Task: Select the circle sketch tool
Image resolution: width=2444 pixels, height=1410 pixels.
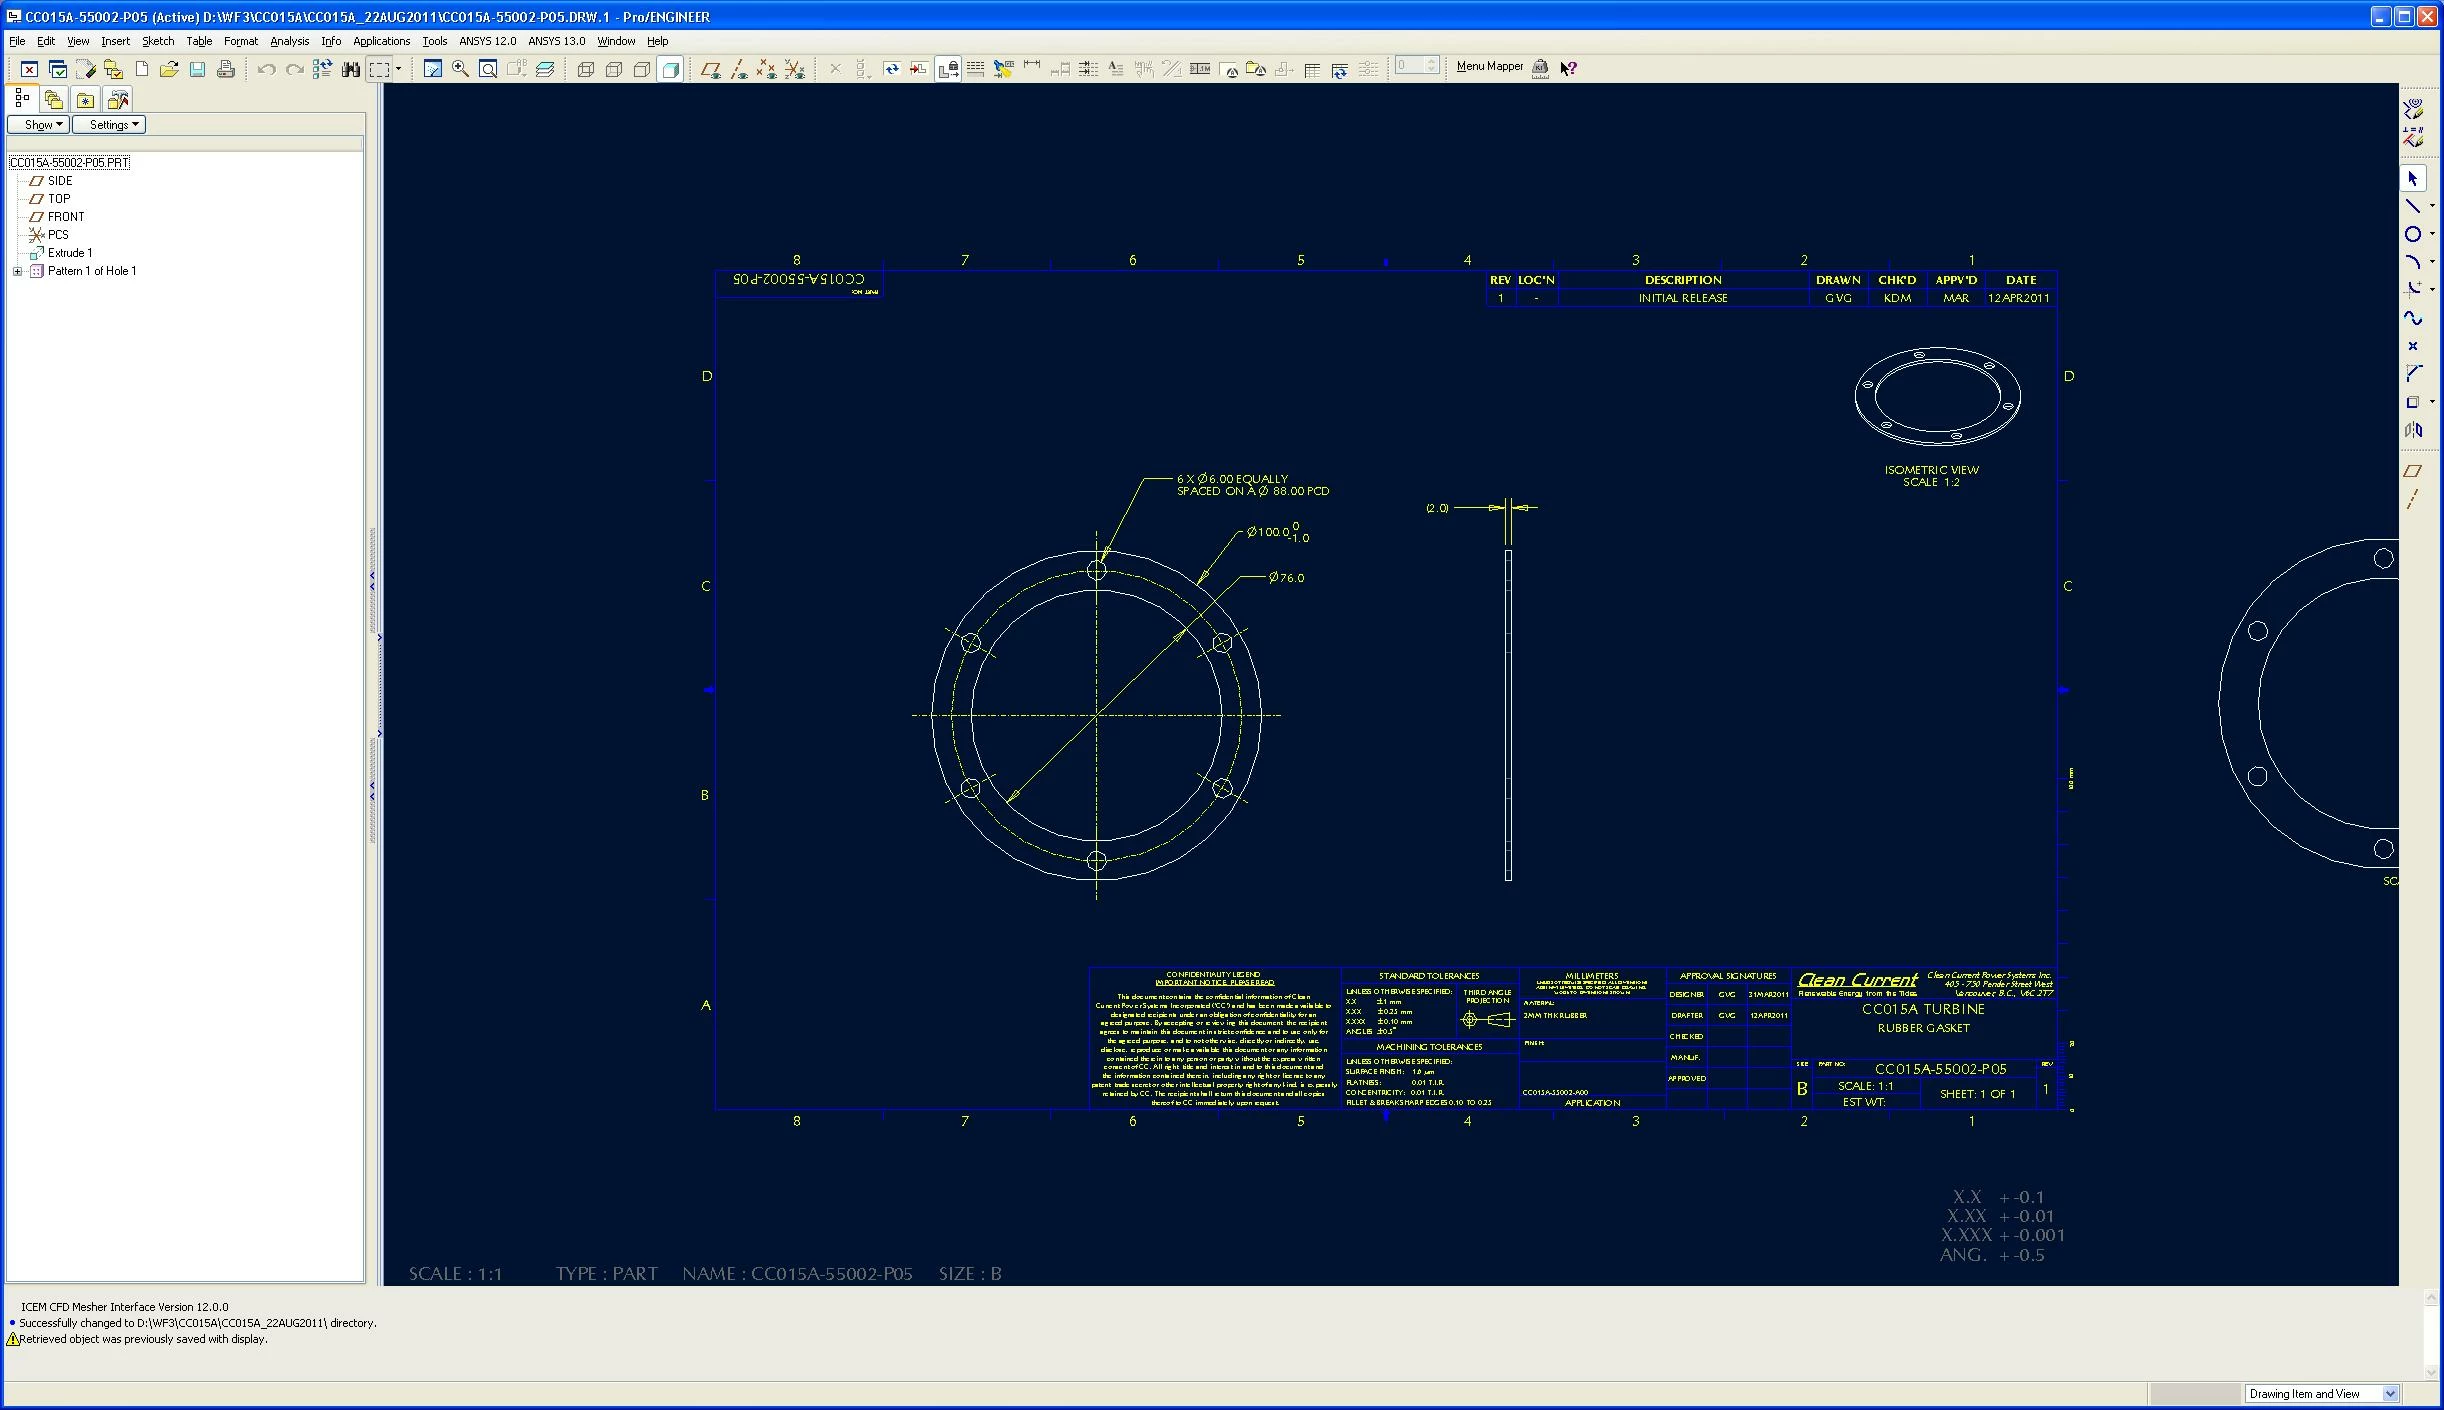Action: pyautogui.click(x=2412, y=234)
